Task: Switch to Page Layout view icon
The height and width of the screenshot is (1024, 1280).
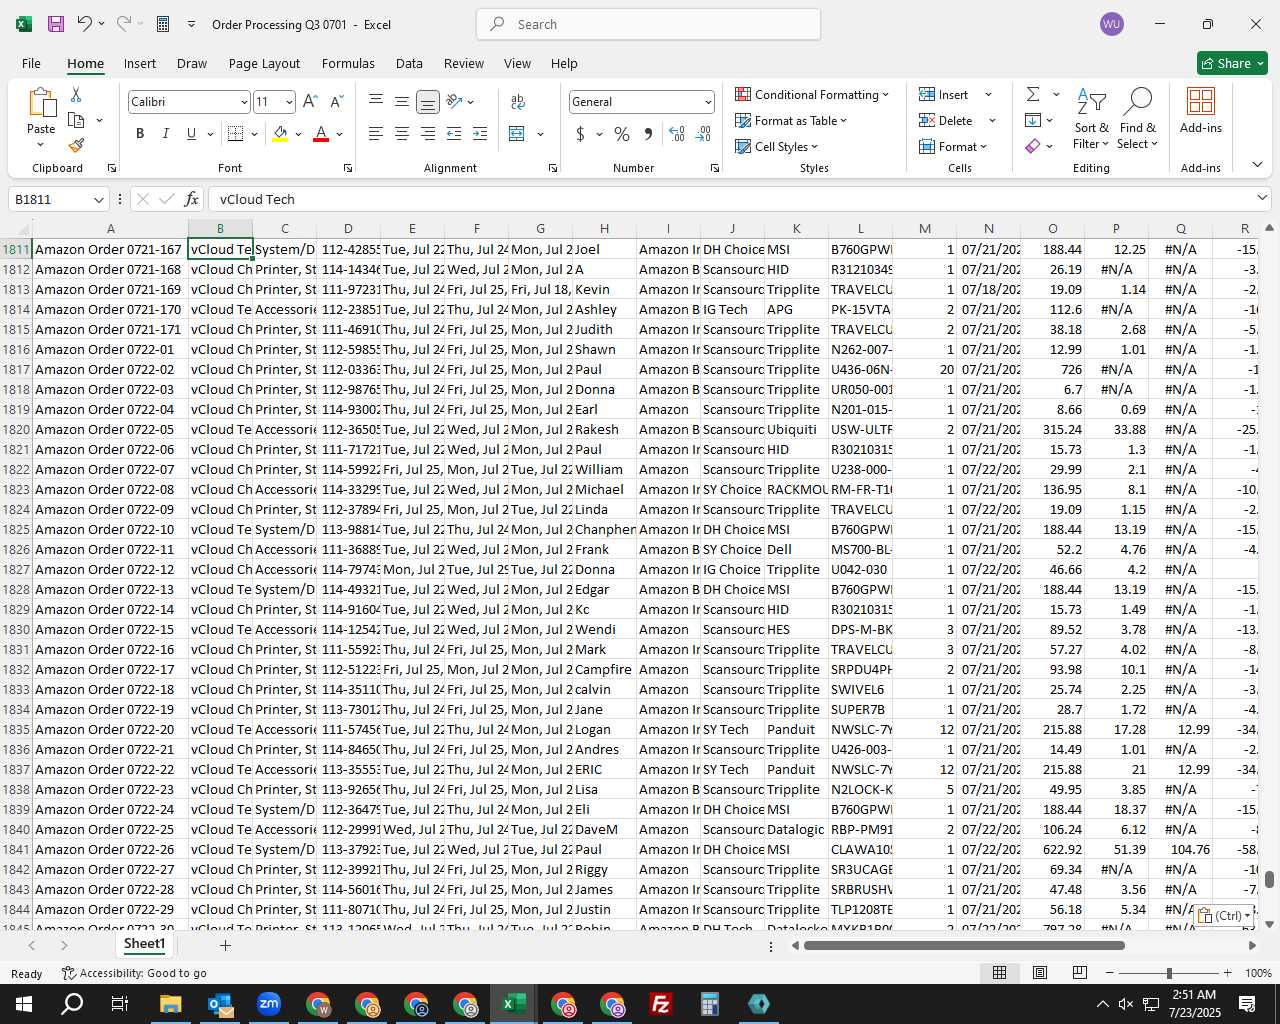Action: [x=1040, y=973]
